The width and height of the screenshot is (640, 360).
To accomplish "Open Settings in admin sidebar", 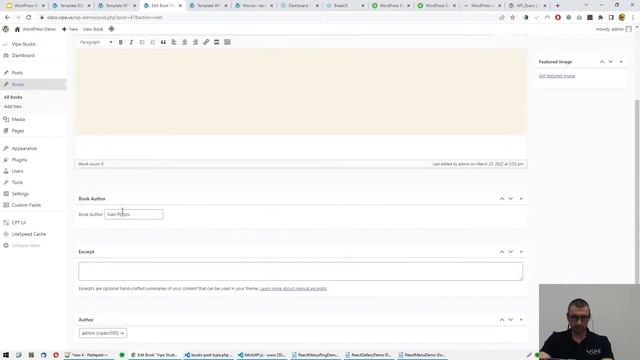I will (20, 194).
